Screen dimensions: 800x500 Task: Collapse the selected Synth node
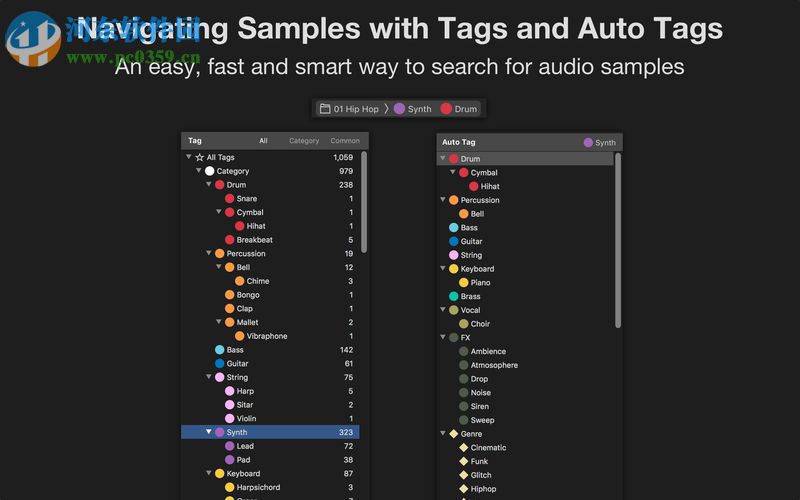(x=209, y=432)
